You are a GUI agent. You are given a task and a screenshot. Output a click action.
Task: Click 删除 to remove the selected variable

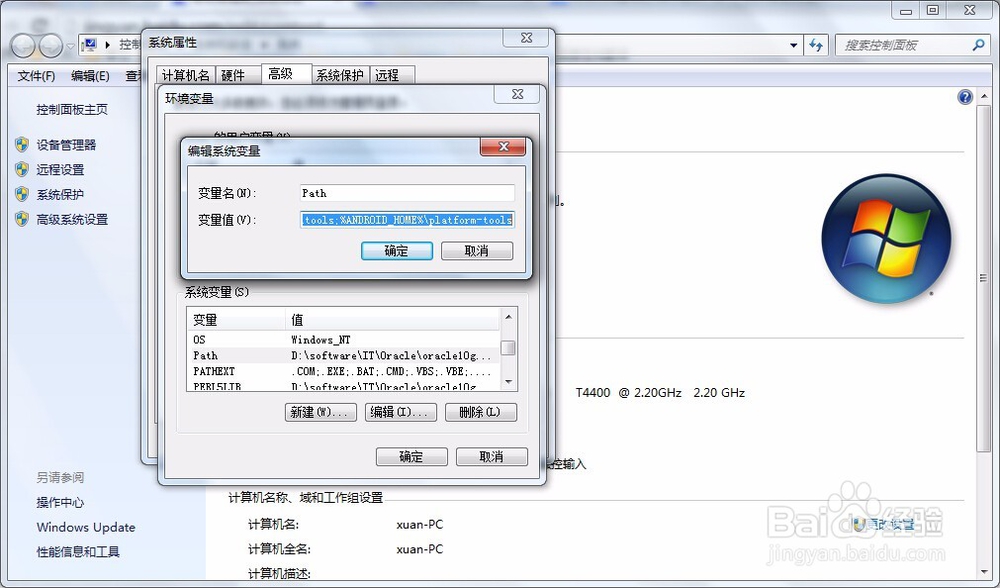click(x=481, y=412)
